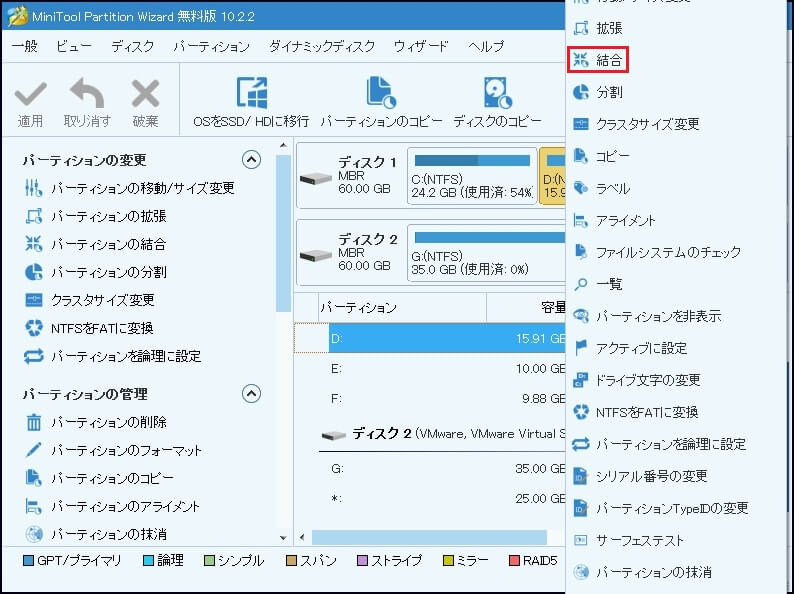
Task: Choose アクティブに設定 flag entry
Action: click(640, 348)
